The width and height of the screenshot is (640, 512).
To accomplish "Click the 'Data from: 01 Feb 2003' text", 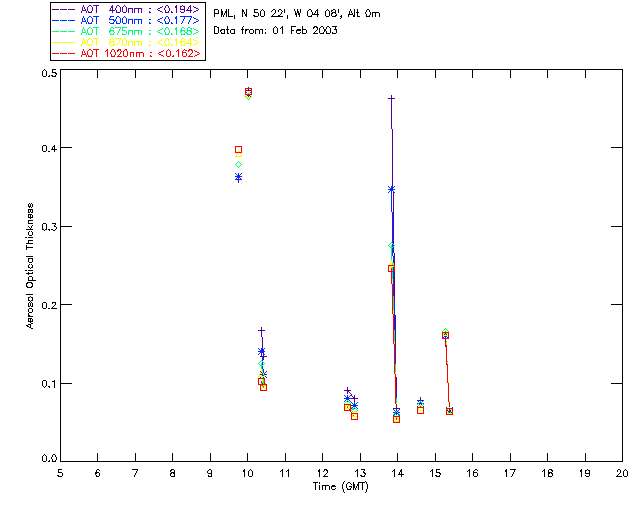I will (x=276, y=31).
